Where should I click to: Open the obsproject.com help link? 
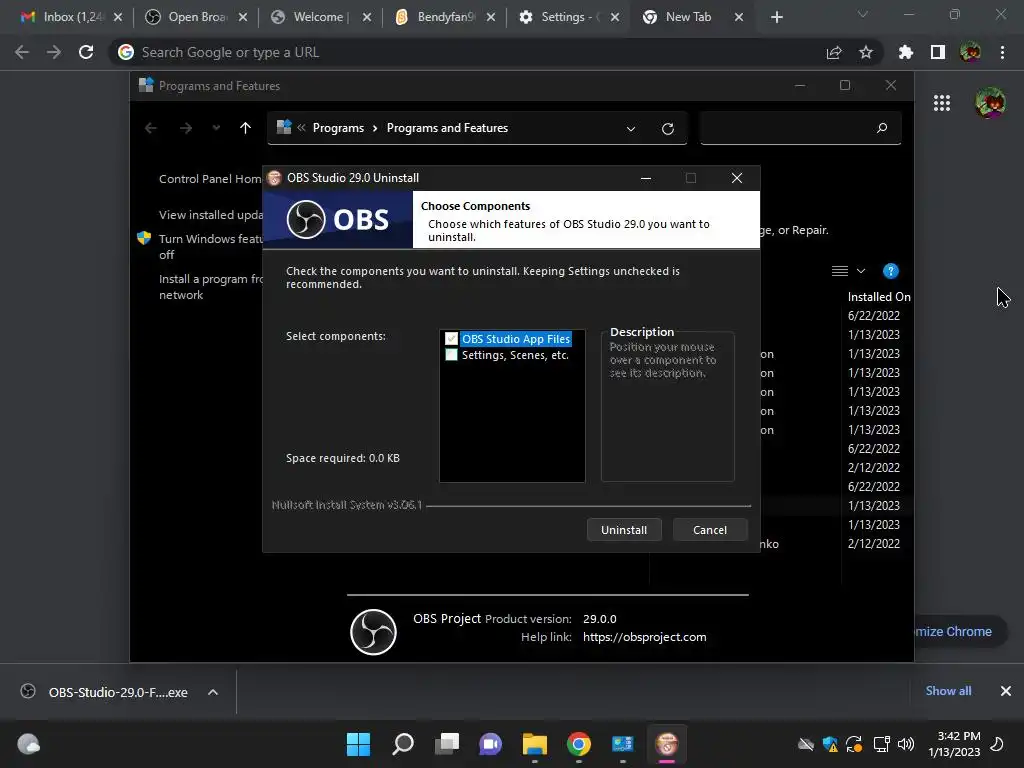(x=645, y=637)
